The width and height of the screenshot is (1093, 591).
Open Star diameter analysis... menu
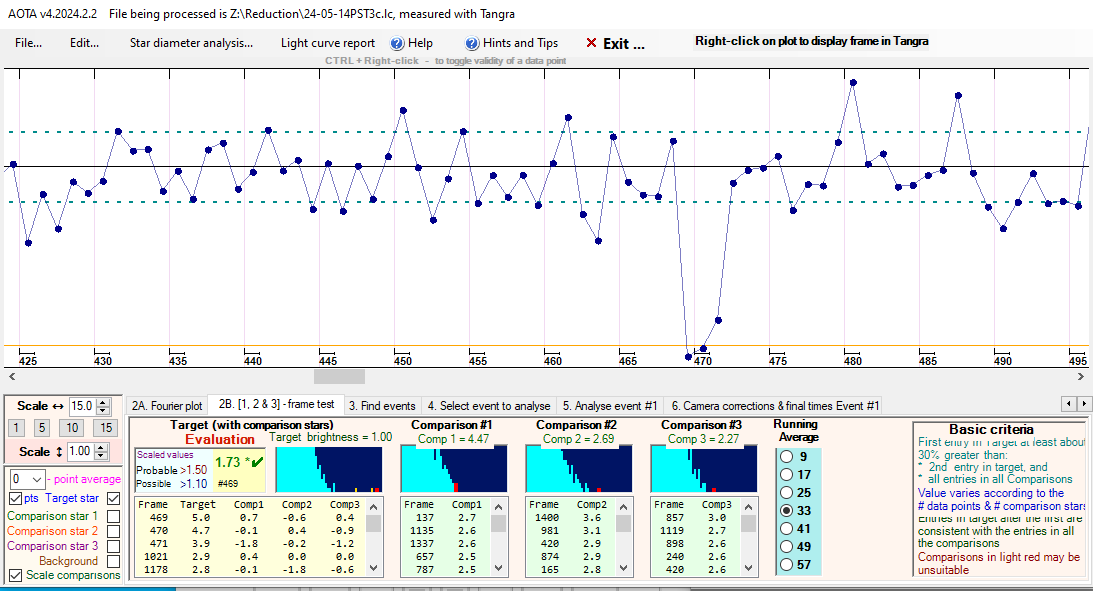coord(192,43)
